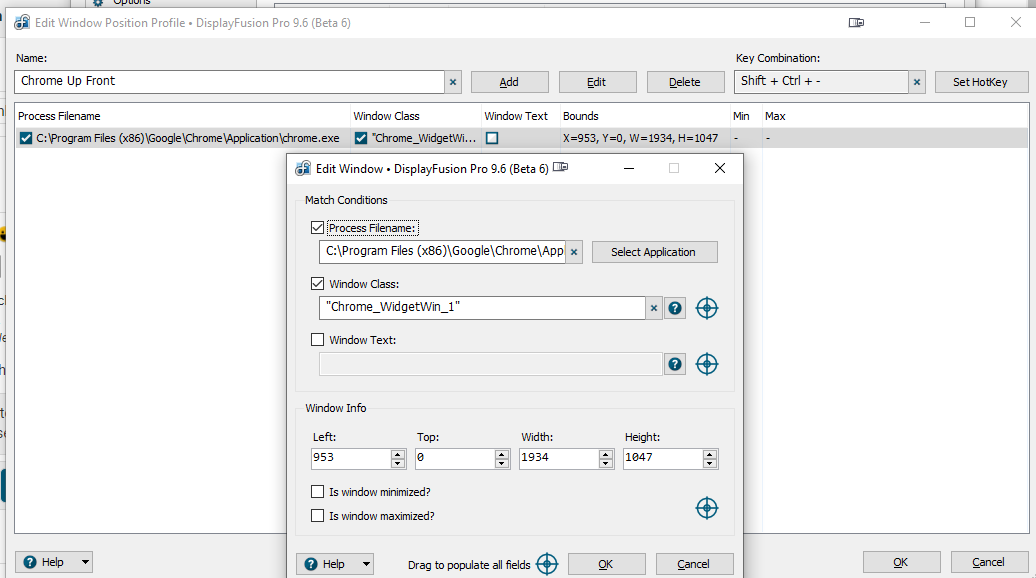Screen dimensions: 1036x578
Task: Increase the Left value with up arrow
Action: tap(398, 454)
